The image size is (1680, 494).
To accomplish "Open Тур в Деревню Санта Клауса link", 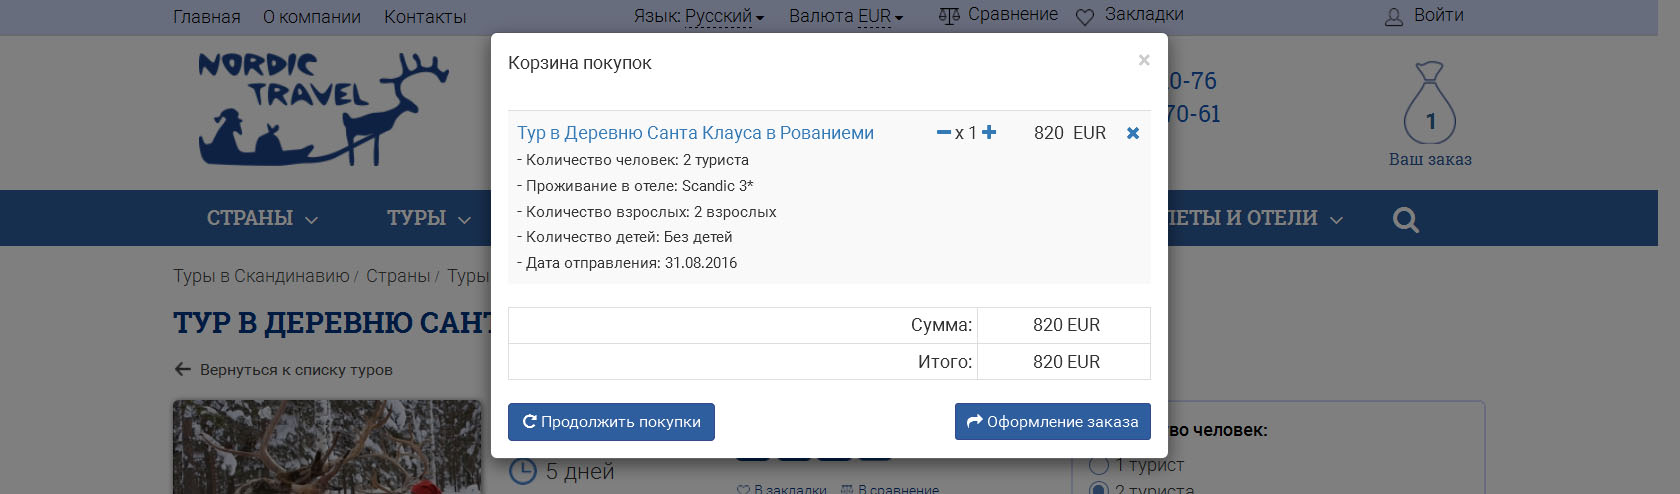I will (x=695, y=133).
